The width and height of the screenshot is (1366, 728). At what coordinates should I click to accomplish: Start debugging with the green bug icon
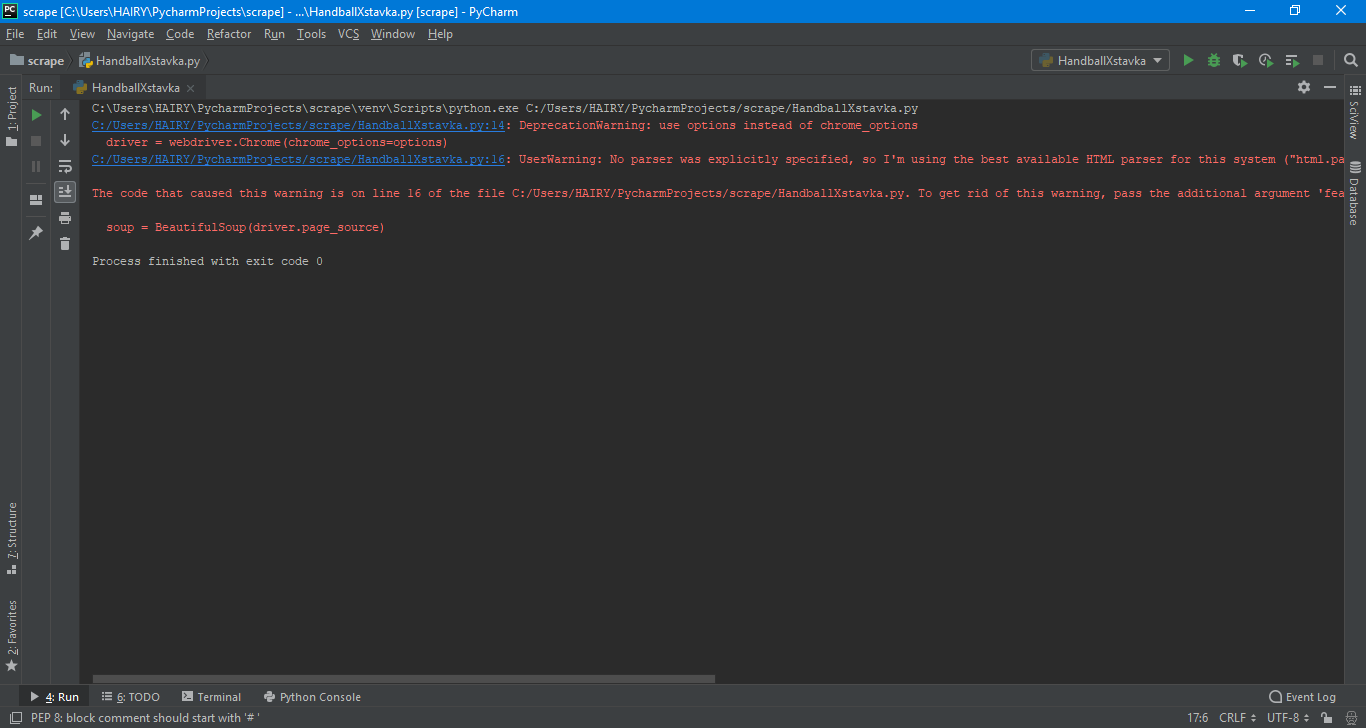pos(1214,61)
